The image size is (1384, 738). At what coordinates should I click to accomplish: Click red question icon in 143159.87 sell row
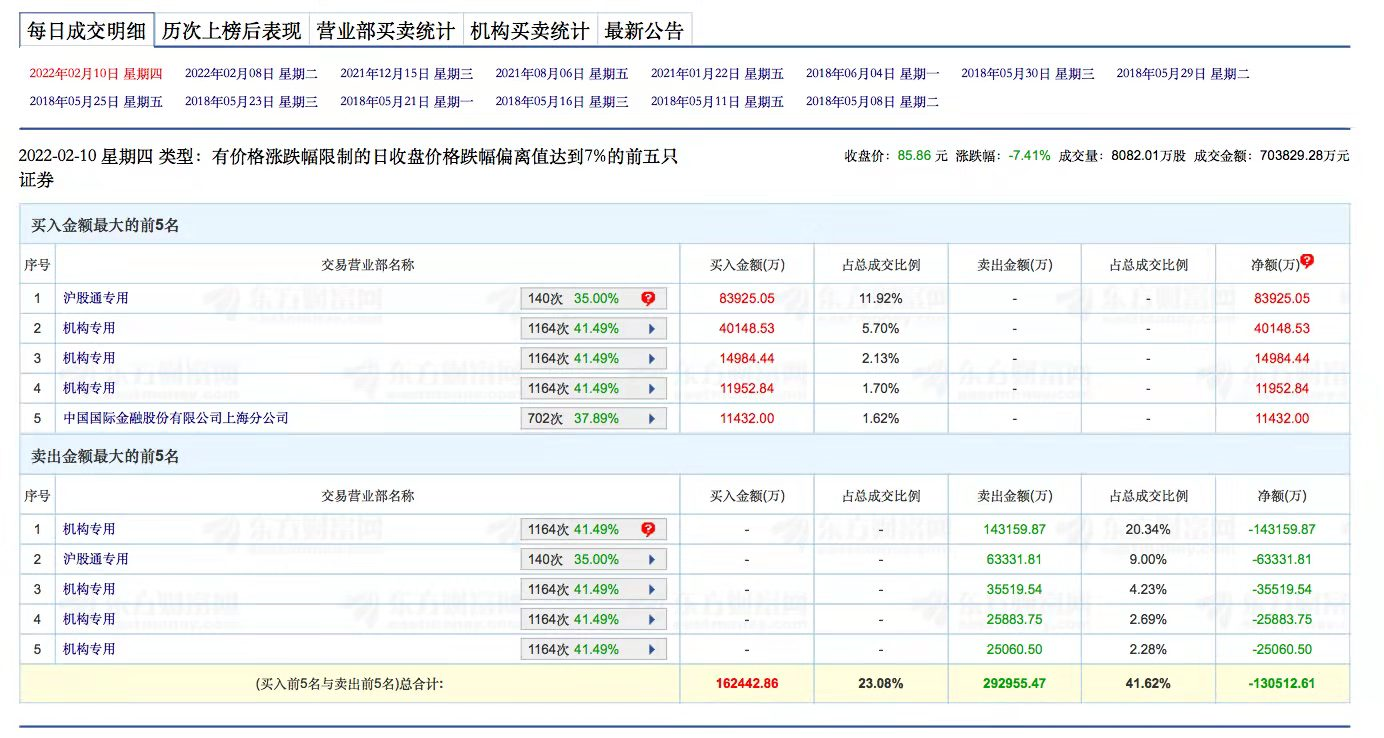648,529
